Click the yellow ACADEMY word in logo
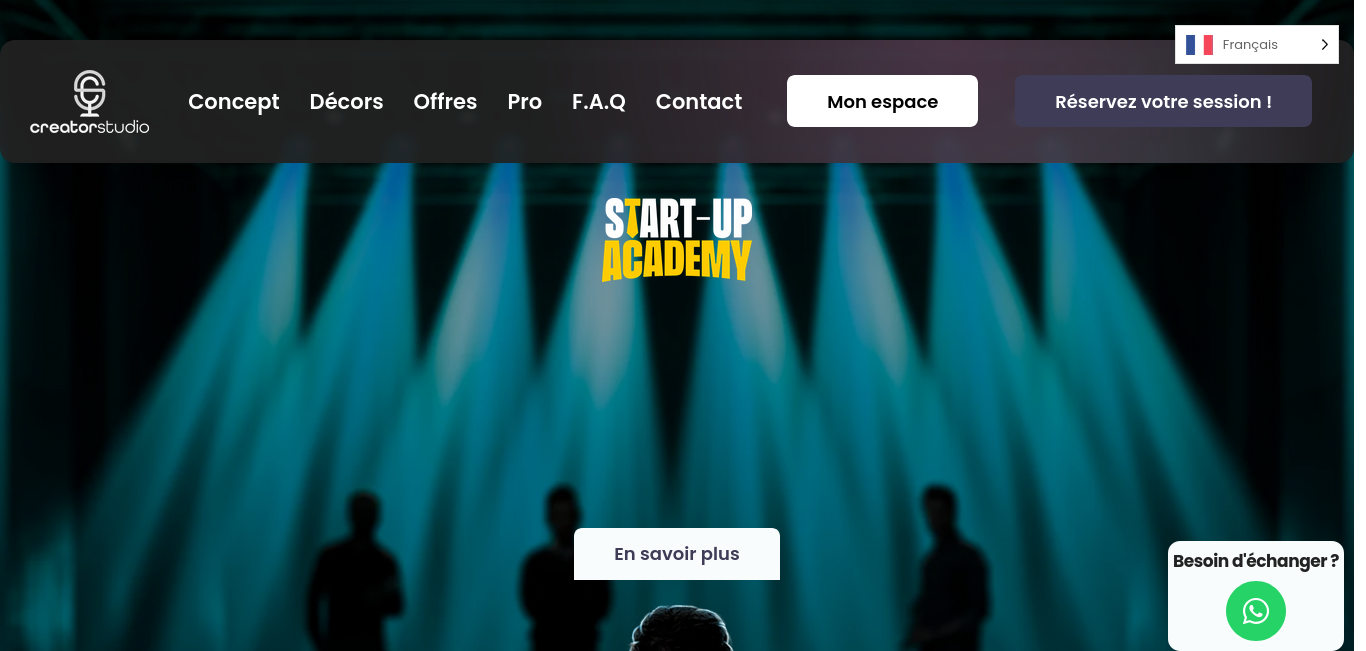The width and height of the screenshot is (1366, 651). [677, 261]
